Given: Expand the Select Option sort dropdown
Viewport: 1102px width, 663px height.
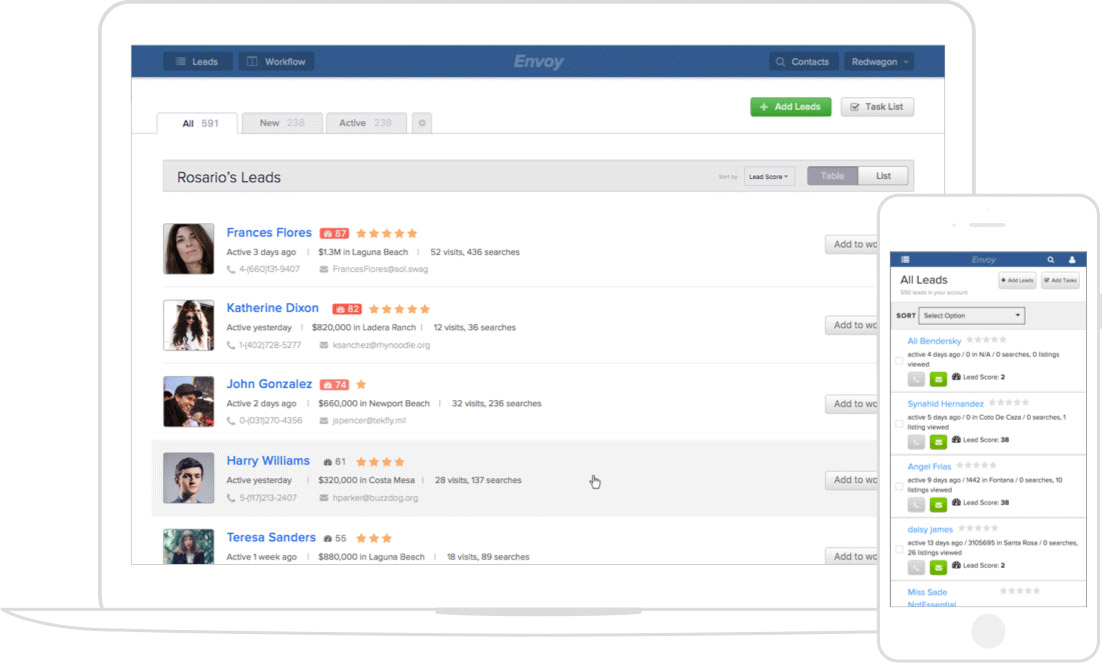Looking at the screenshot, I should [x=971, y=316].
